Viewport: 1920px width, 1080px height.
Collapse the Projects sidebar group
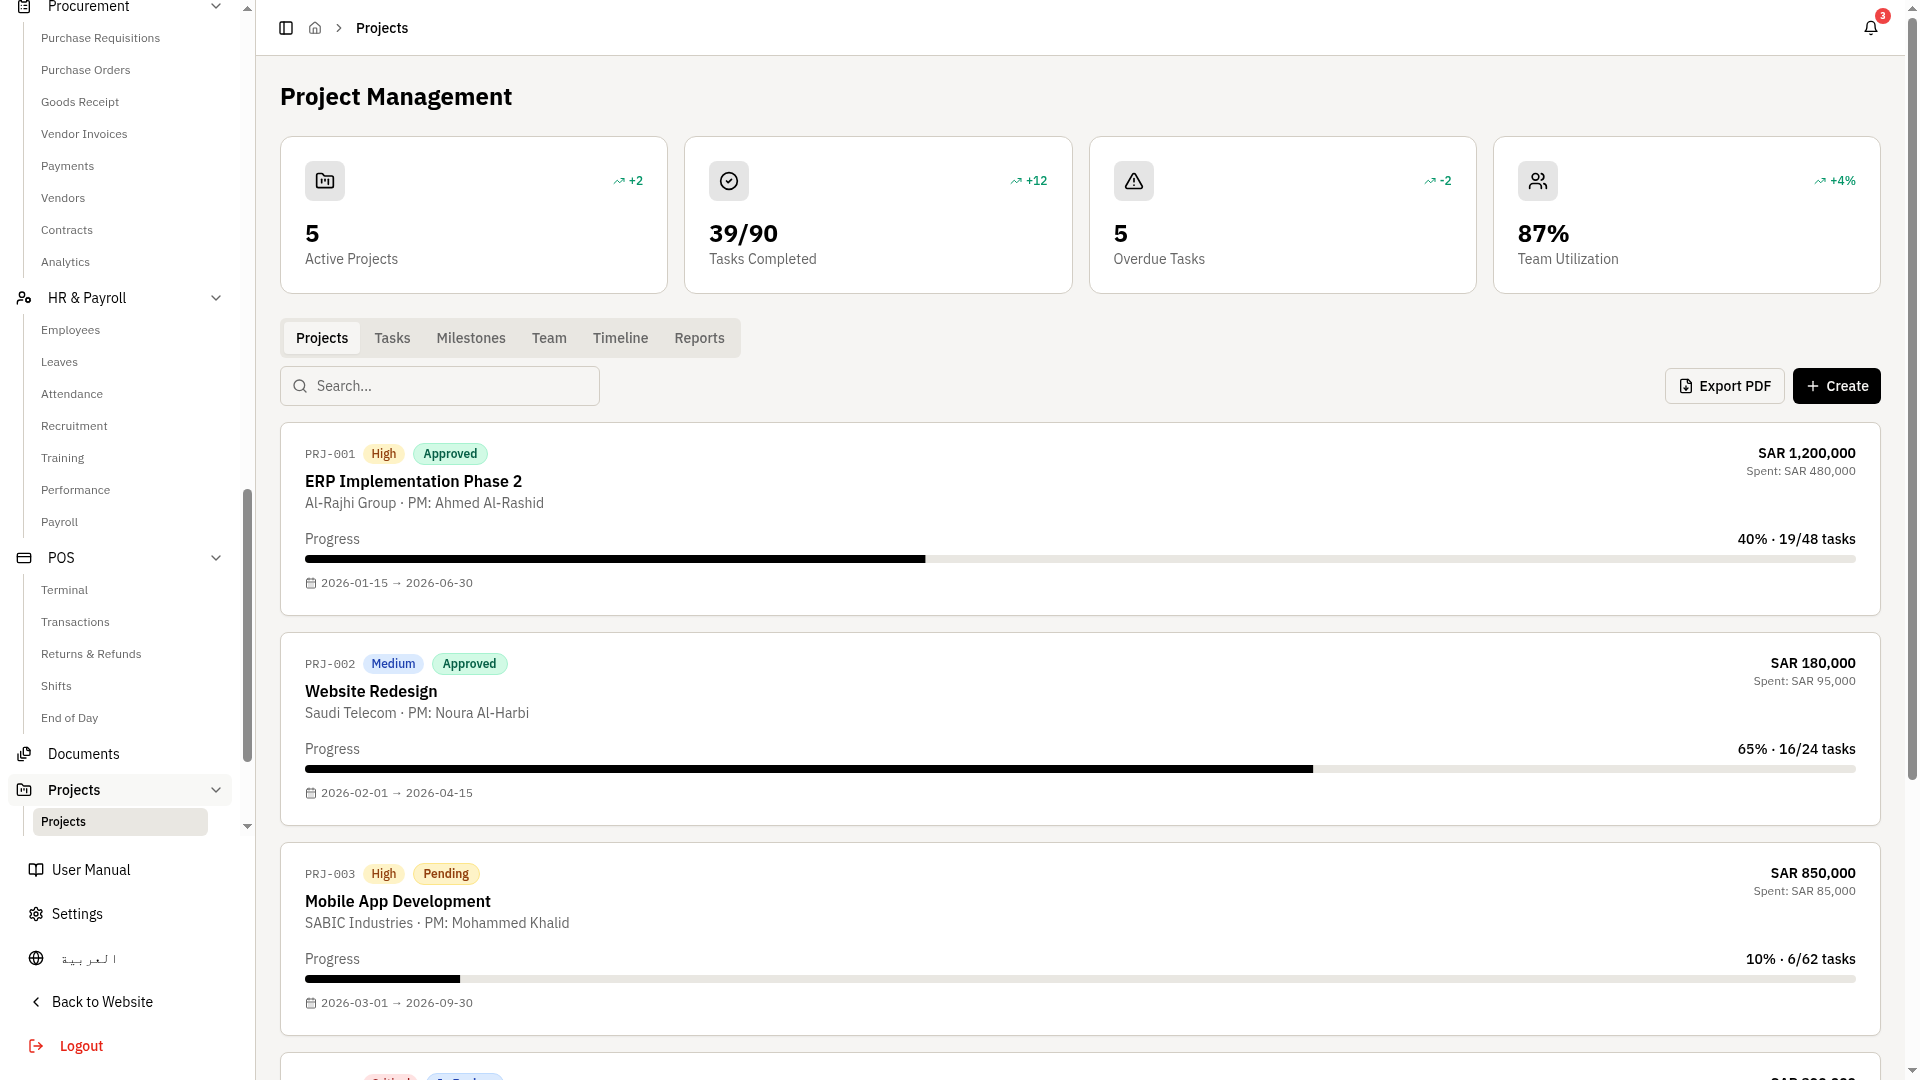[x=216, y=790]
